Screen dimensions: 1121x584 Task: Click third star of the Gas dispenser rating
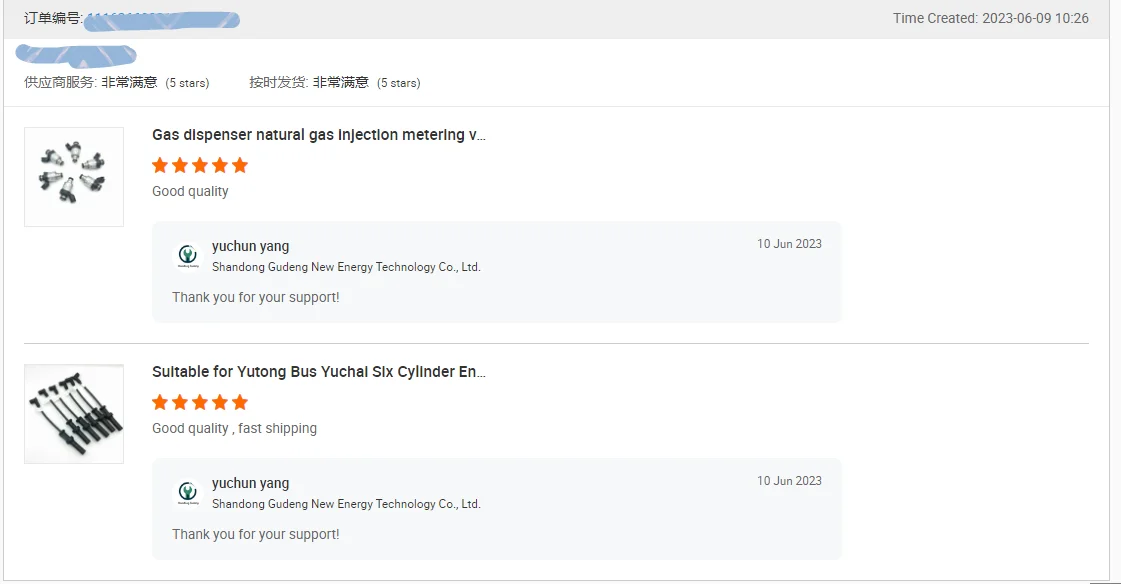[x=200, y=165]
